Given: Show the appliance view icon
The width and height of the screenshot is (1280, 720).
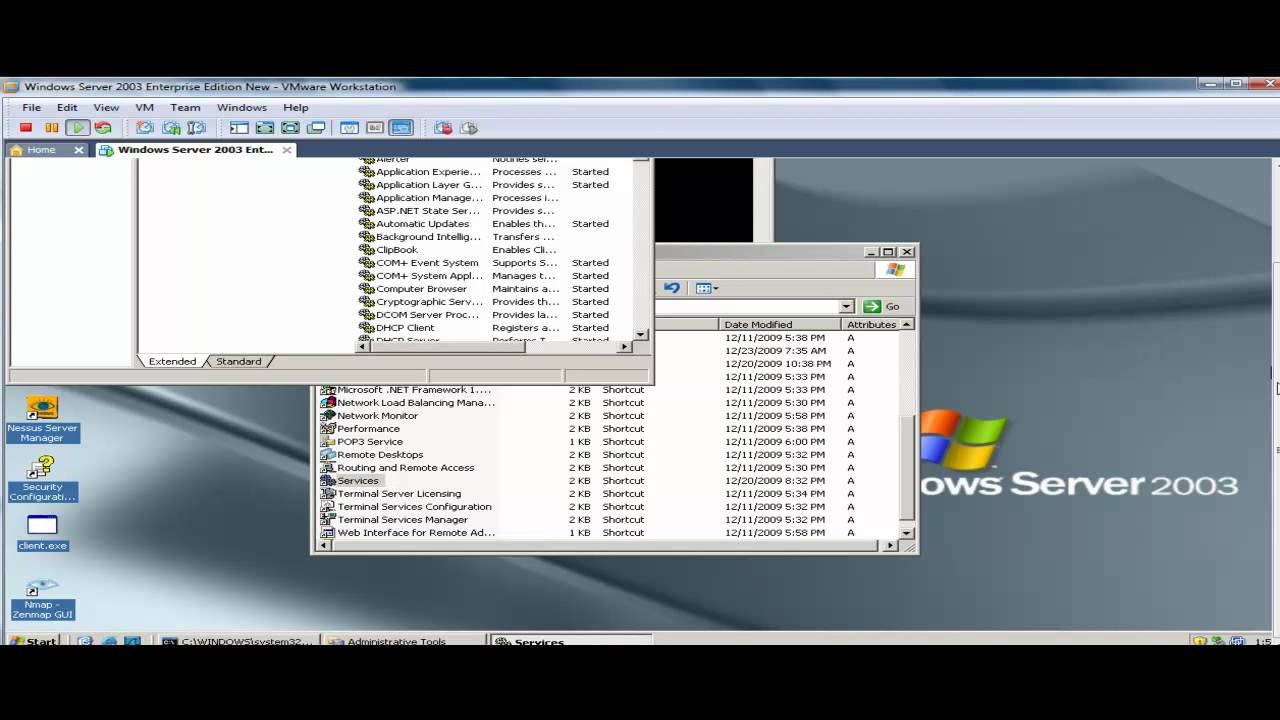Looking at the screenshot, I should [375, 128].
